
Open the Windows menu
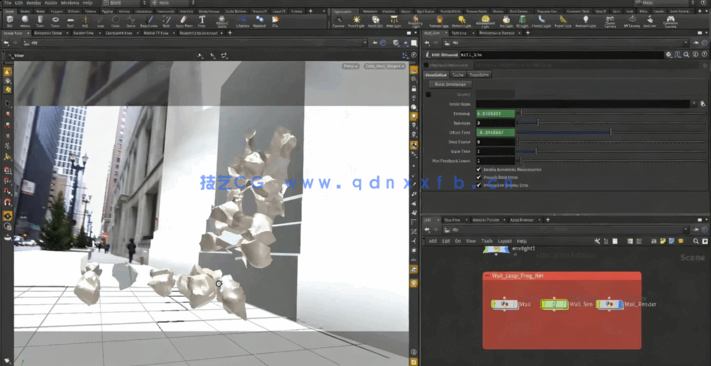point(69,3)
